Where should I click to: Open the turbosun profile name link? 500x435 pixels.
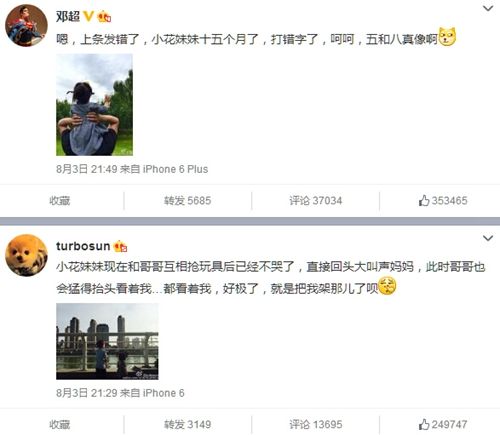(83, 246)
